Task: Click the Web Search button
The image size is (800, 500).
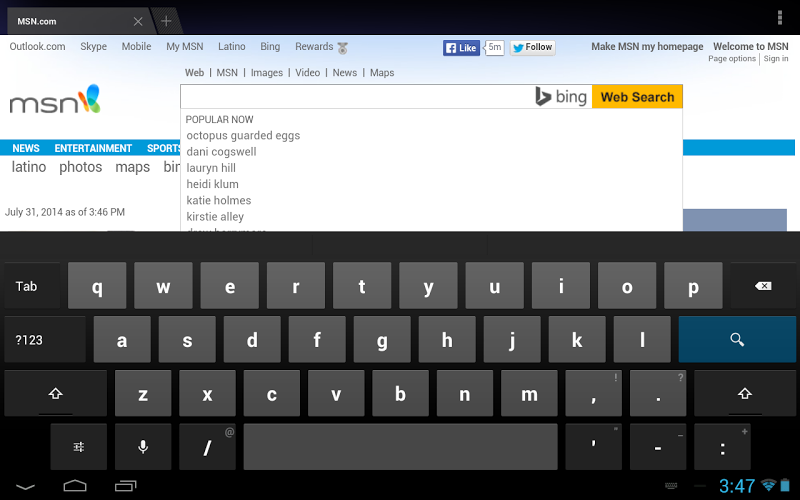Action: 637,97
